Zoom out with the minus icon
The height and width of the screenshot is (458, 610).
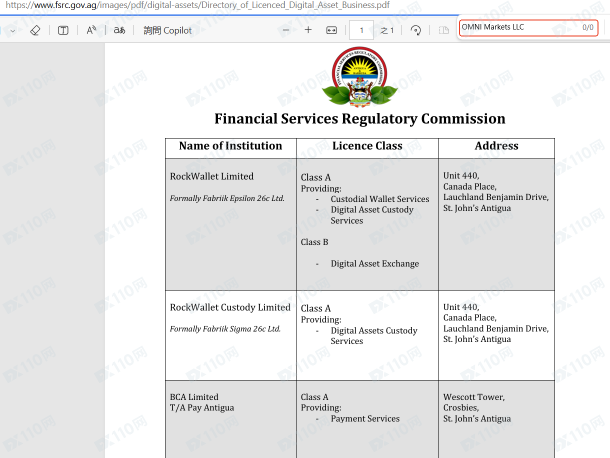coord(286,30)
